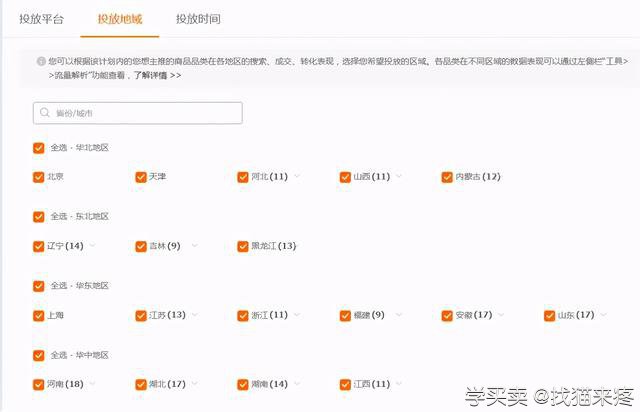Toggle the 黑龙江(13) checkbox
Screen dimensions: 640x412
pyautogui.click(x=243, y=247)
